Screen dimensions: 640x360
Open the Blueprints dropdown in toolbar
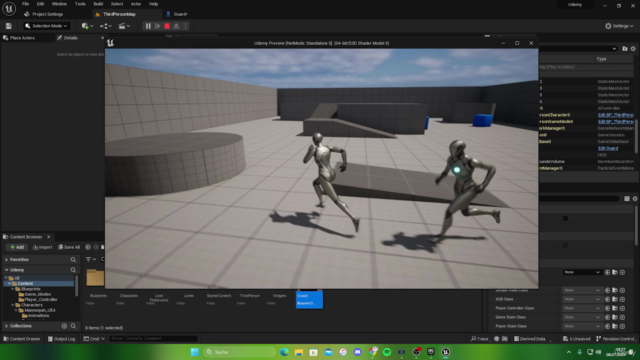pyautogui.click(x=105, y=26)
